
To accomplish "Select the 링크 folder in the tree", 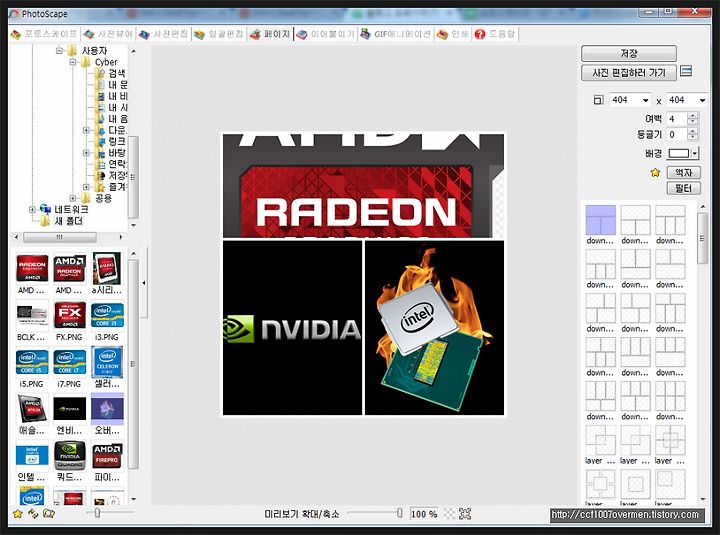I will 117,141.
